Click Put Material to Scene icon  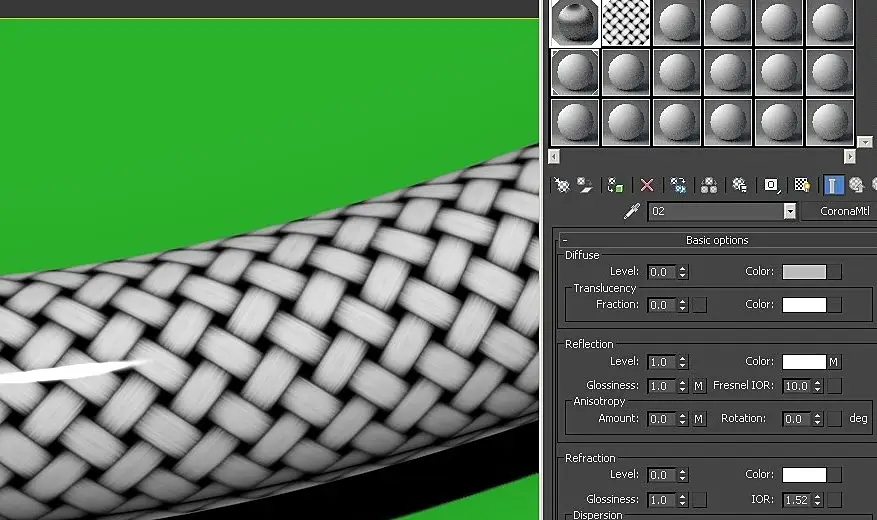coord(585,185)
